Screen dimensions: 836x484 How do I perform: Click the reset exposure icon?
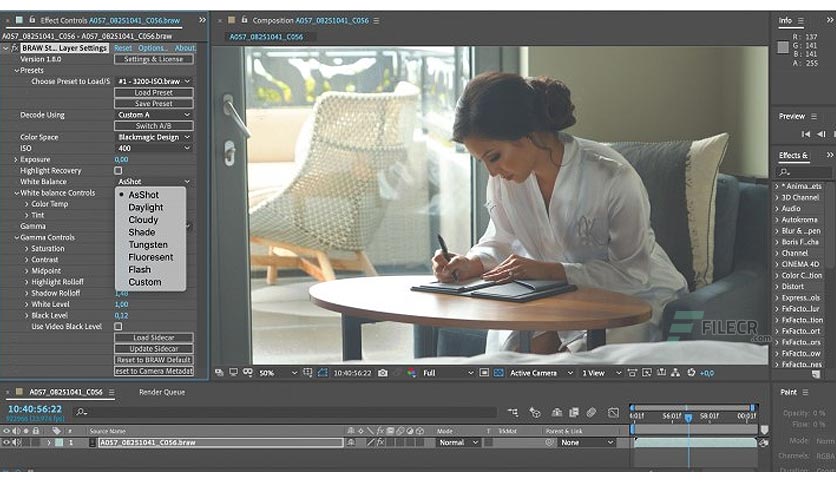coord(691,373)
